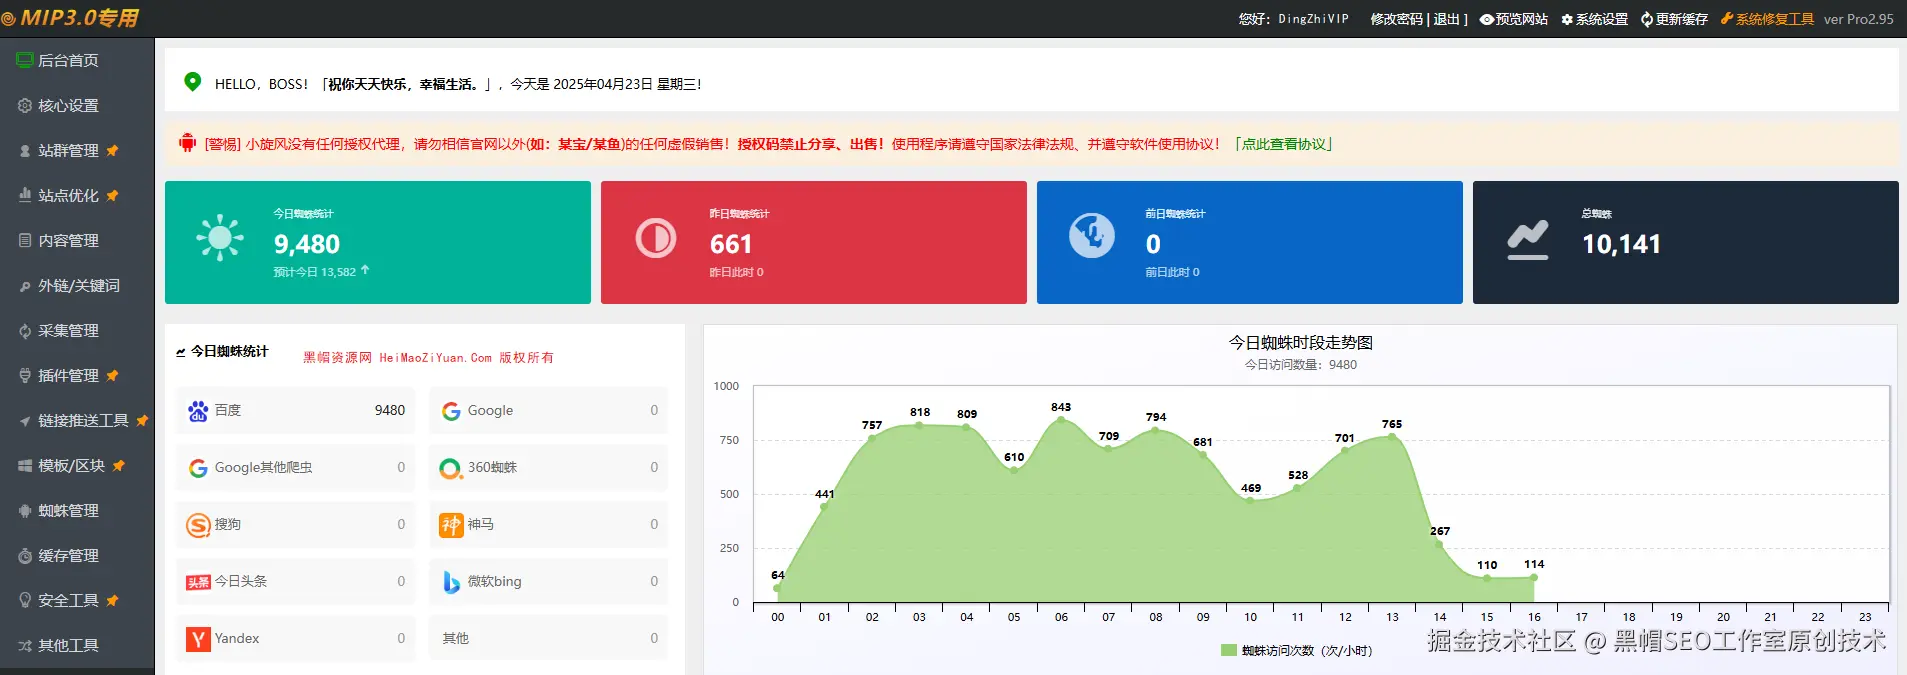This screenshot has width=1907, height=675.
Task: Select the Yandex spider row
Action: 296,638
